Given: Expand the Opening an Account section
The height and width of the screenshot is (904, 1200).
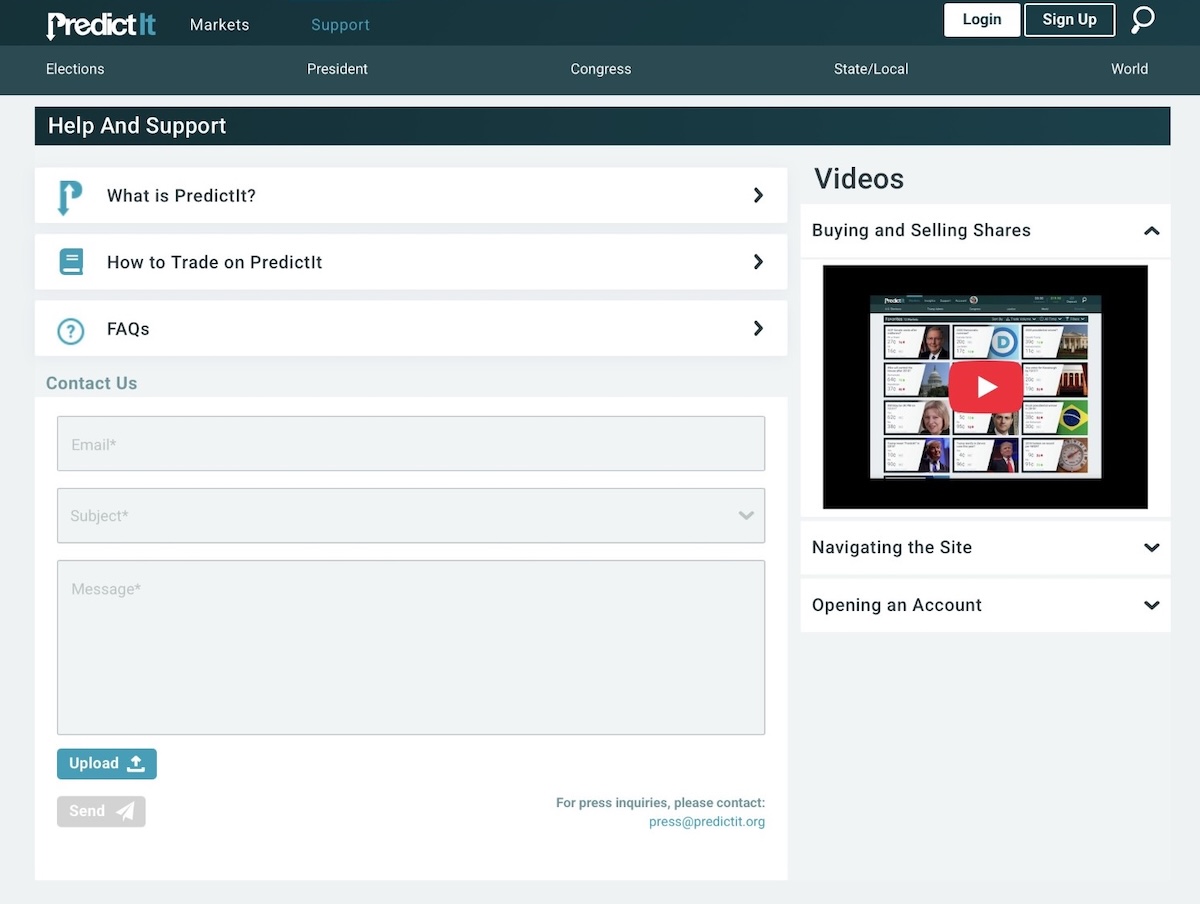Looking at the screenshot, I should [x=1151, y=605].
